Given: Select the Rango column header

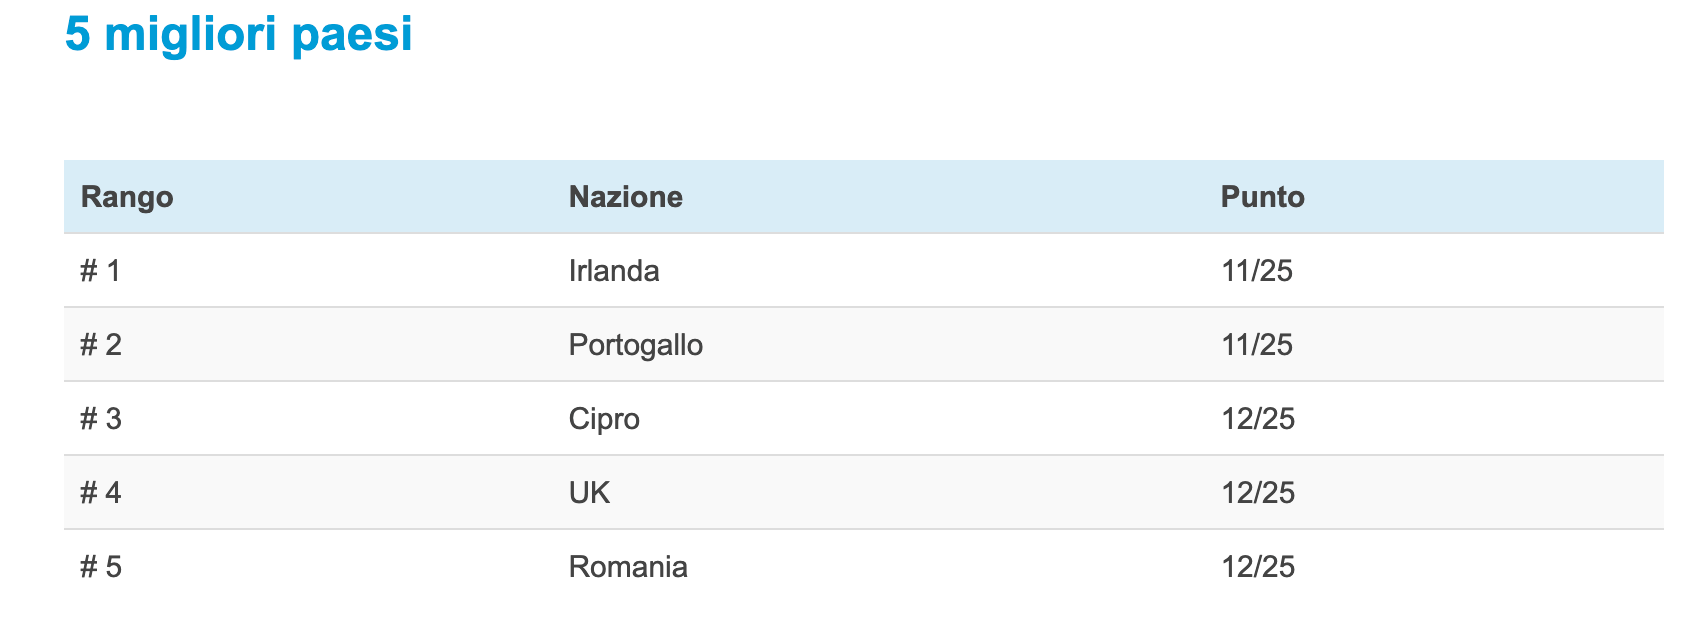Looking at the screenshot, I should pyautogui.click(x=127, y=197).
